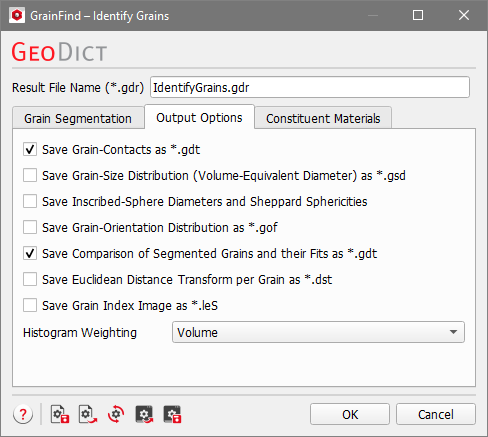Click the Result File Name input field

click(310, 87)
